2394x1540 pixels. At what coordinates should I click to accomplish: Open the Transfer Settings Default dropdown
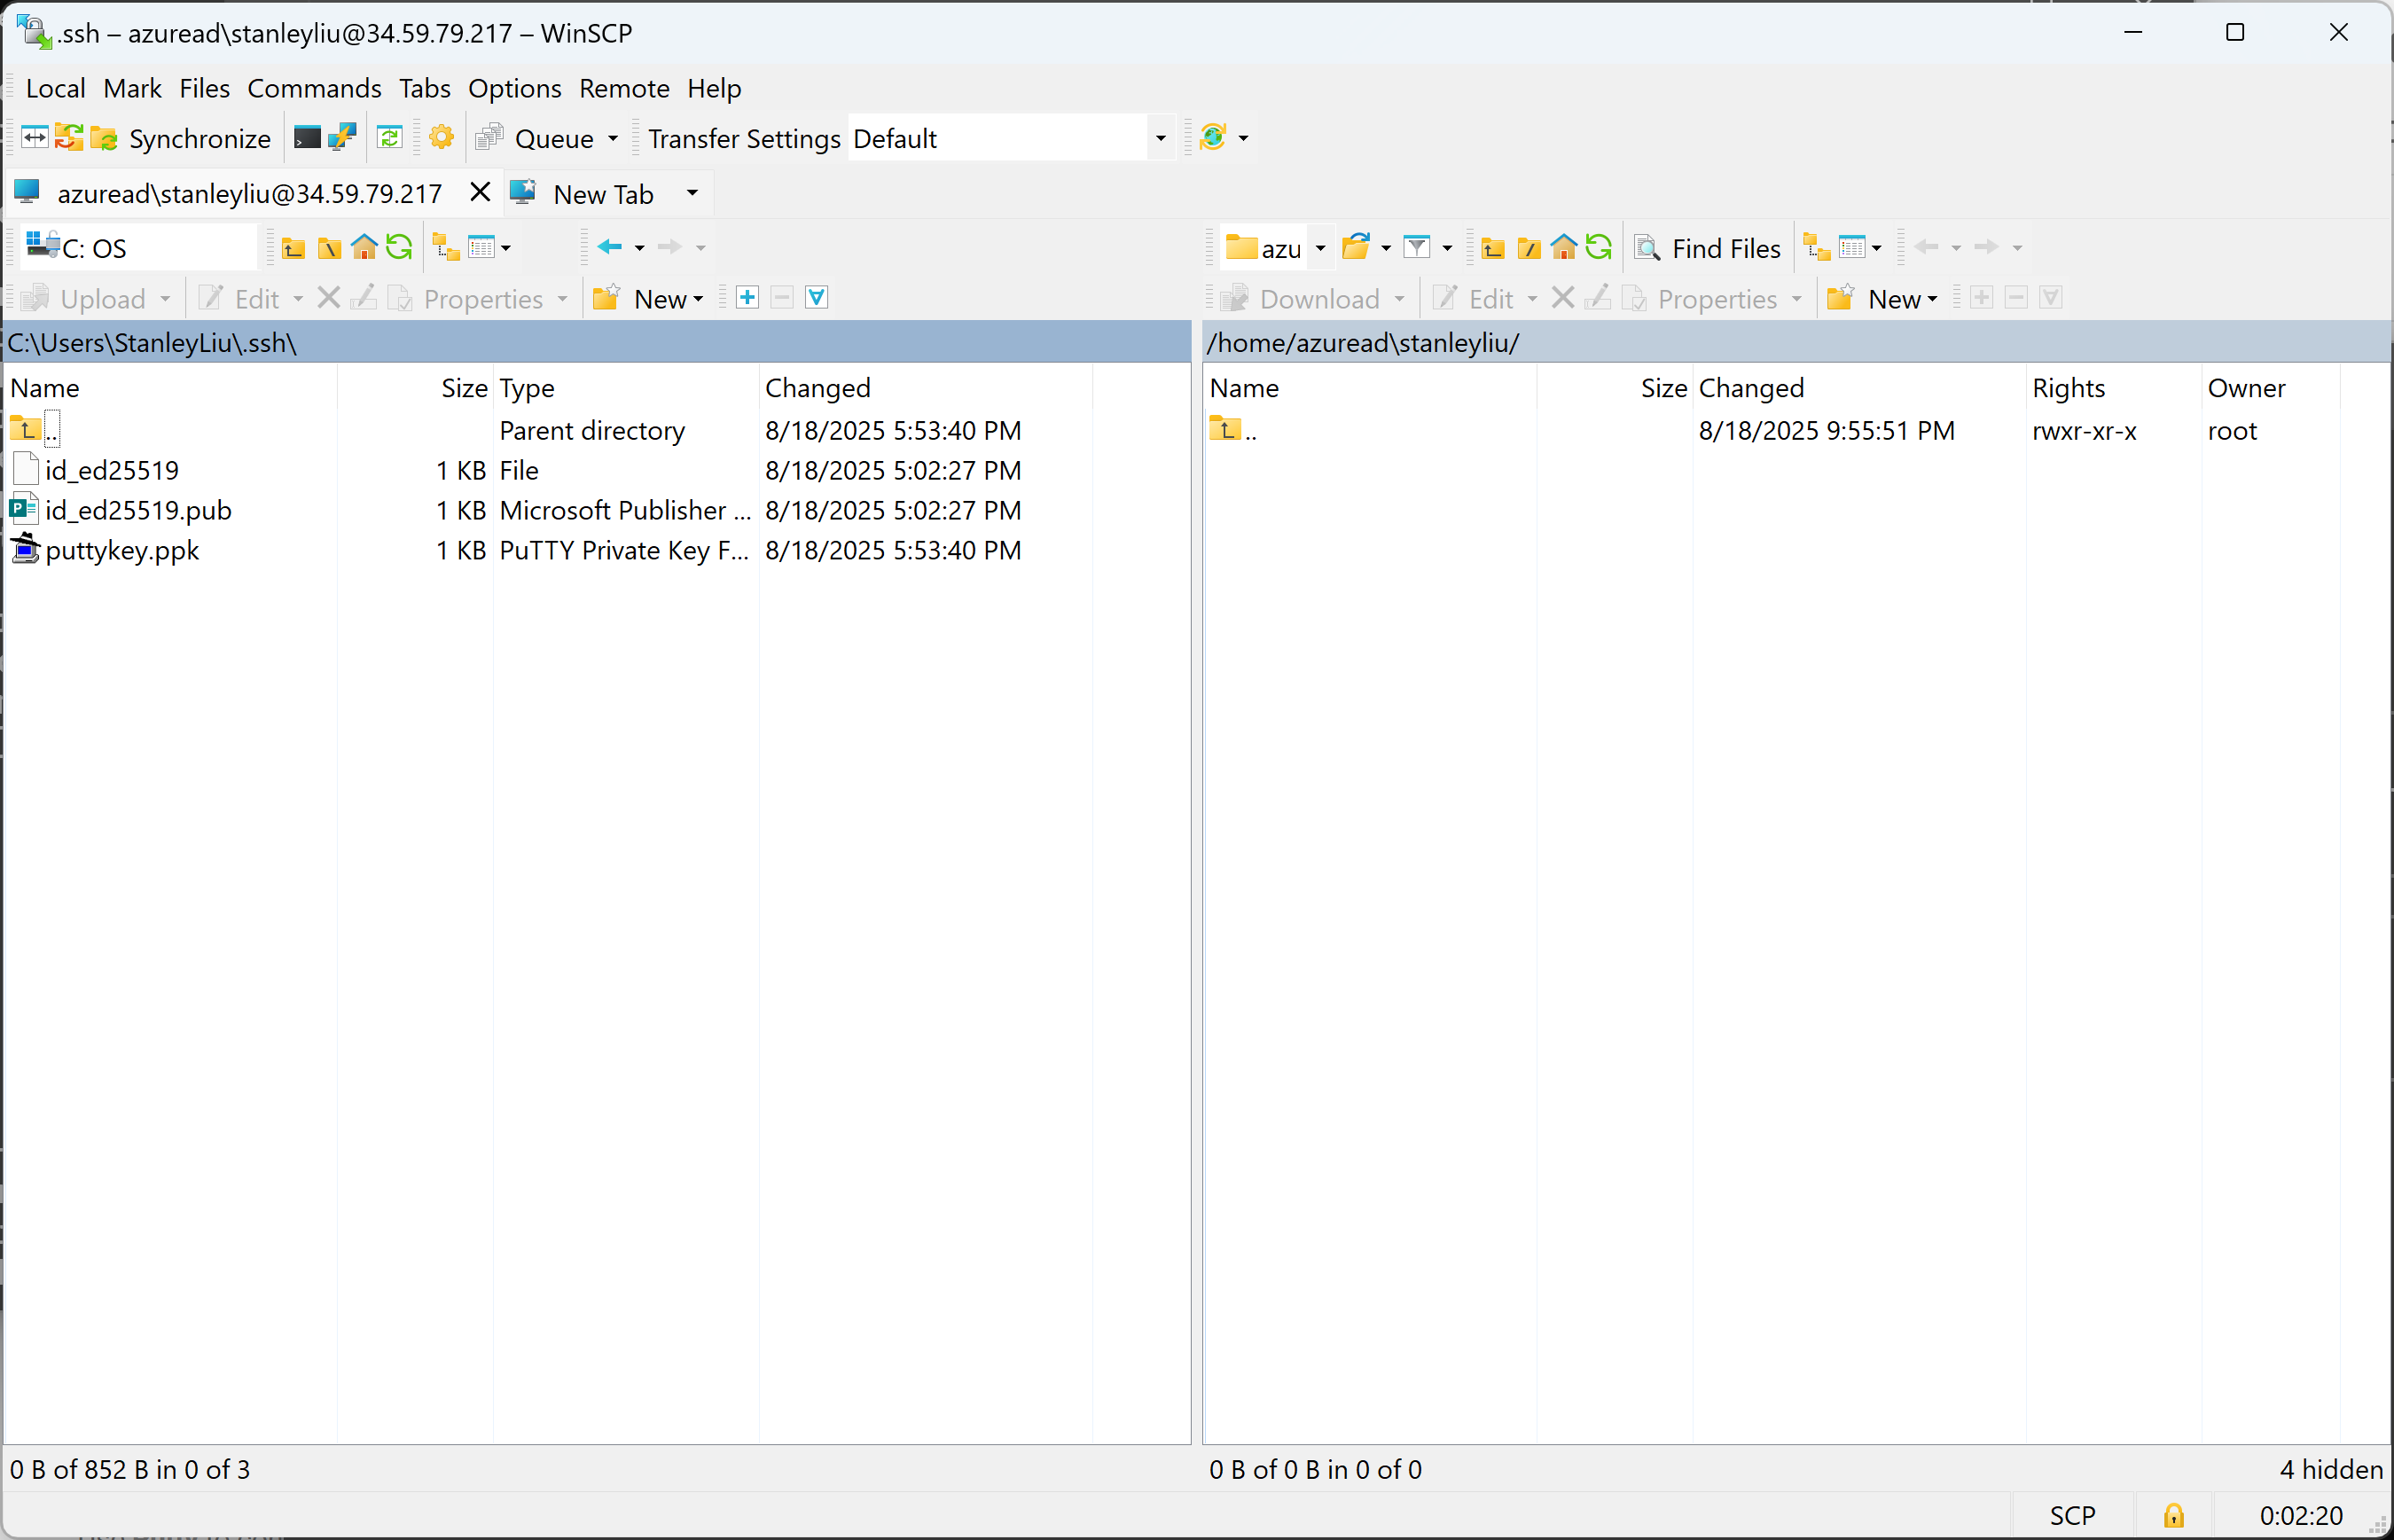click(x=1159, y=137)
